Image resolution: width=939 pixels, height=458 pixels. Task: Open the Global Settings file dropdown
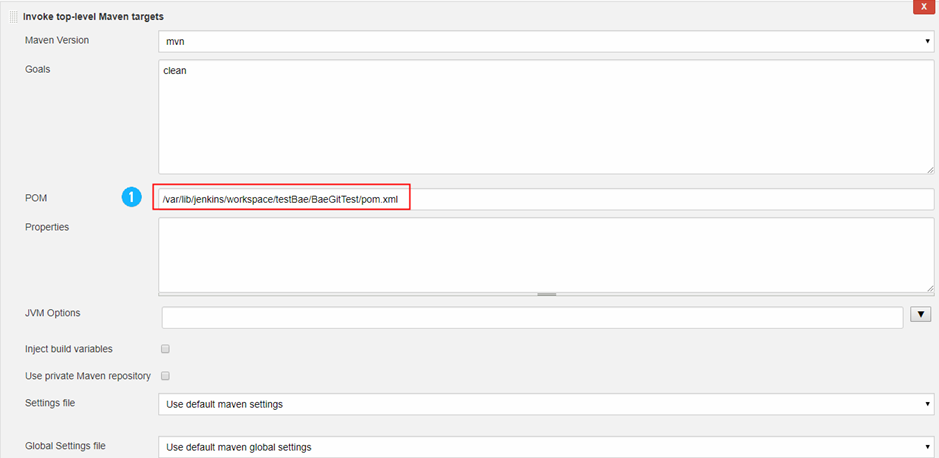pos(546,447)
